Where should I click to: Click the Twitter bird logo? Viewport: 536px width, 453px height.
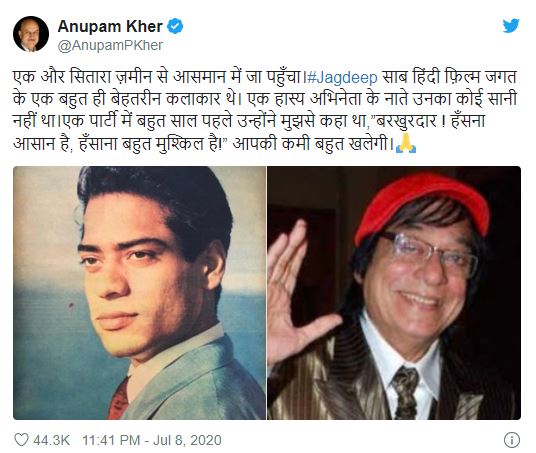pyautogui.click(x=511, y=26)
